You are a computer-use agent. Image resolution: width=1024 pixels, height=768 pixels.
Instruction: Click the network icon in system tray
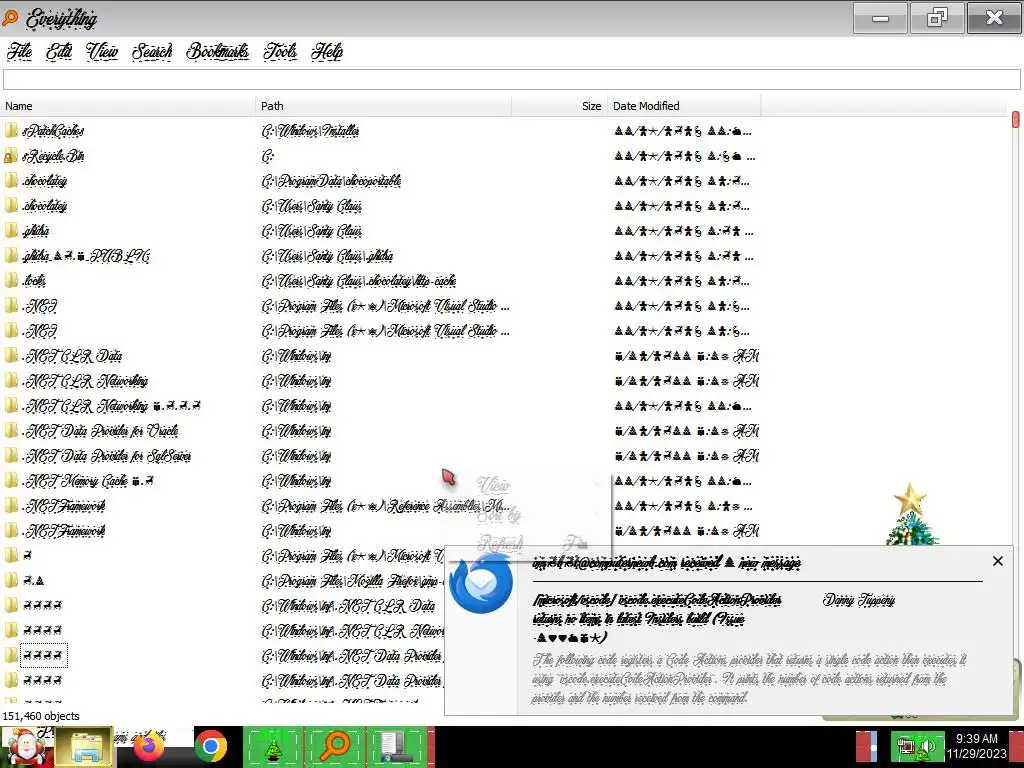click(x=906, y=748)
